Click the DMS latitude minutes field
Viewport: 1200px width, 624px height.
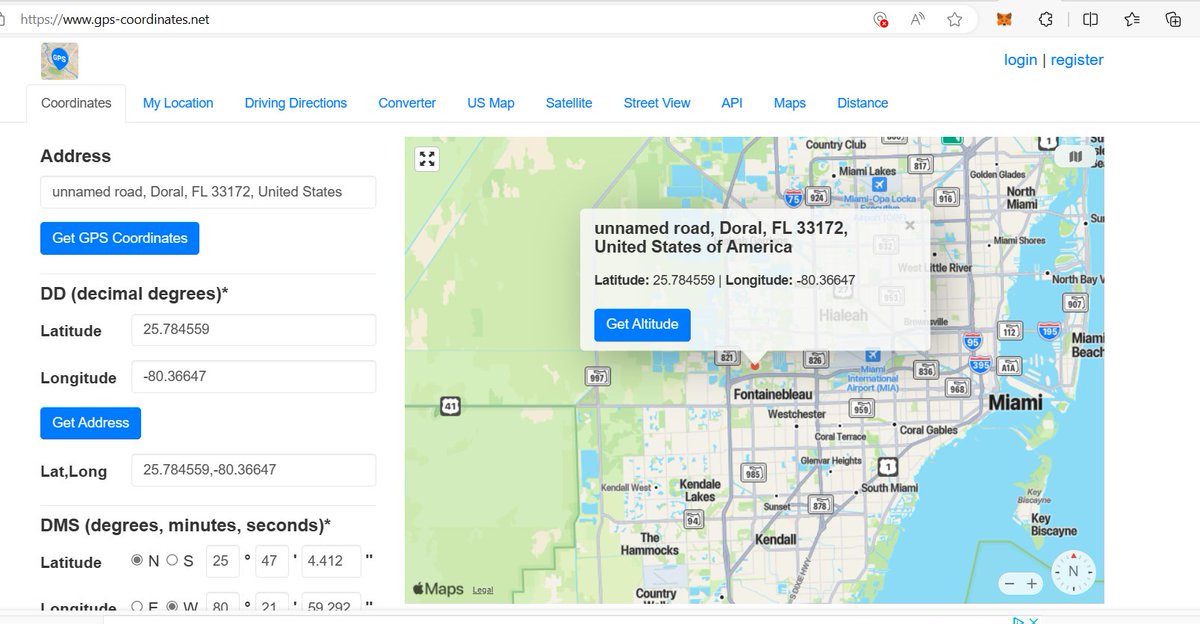(x=272, y=561)
